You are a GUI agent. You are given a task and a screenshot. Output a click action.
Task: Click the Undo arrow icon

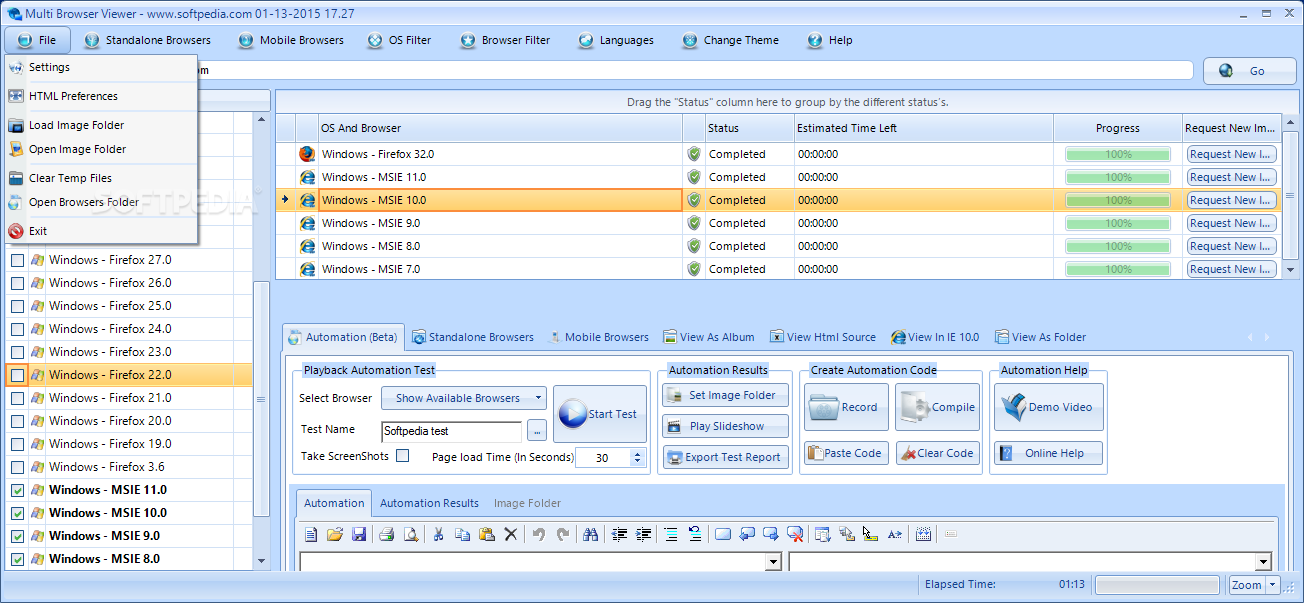click(x=538, y=534)
